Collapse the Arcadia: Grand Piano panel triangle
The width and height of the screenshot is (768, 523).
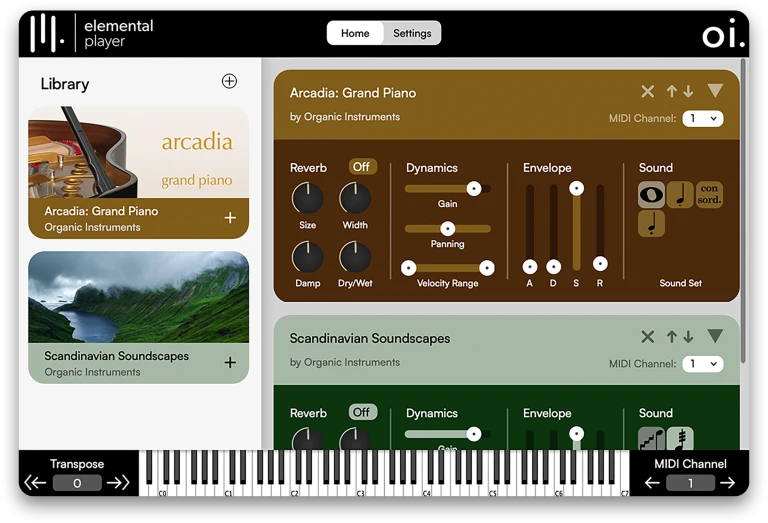[715, 90]
